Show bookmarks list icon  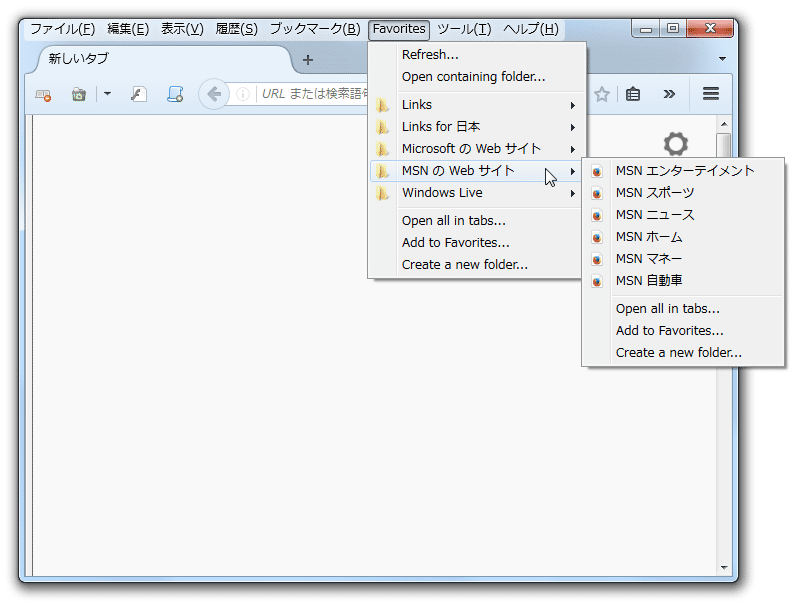pos(633,94)
